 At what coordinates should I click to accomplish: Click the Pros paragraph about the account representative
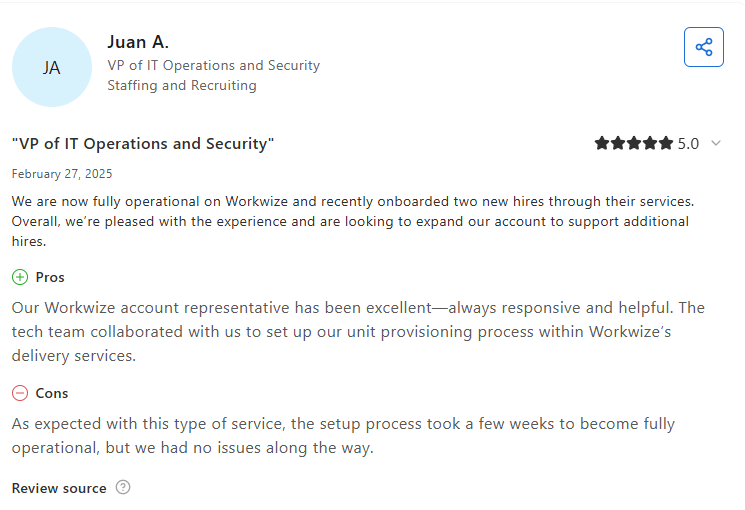coord(358,331)
